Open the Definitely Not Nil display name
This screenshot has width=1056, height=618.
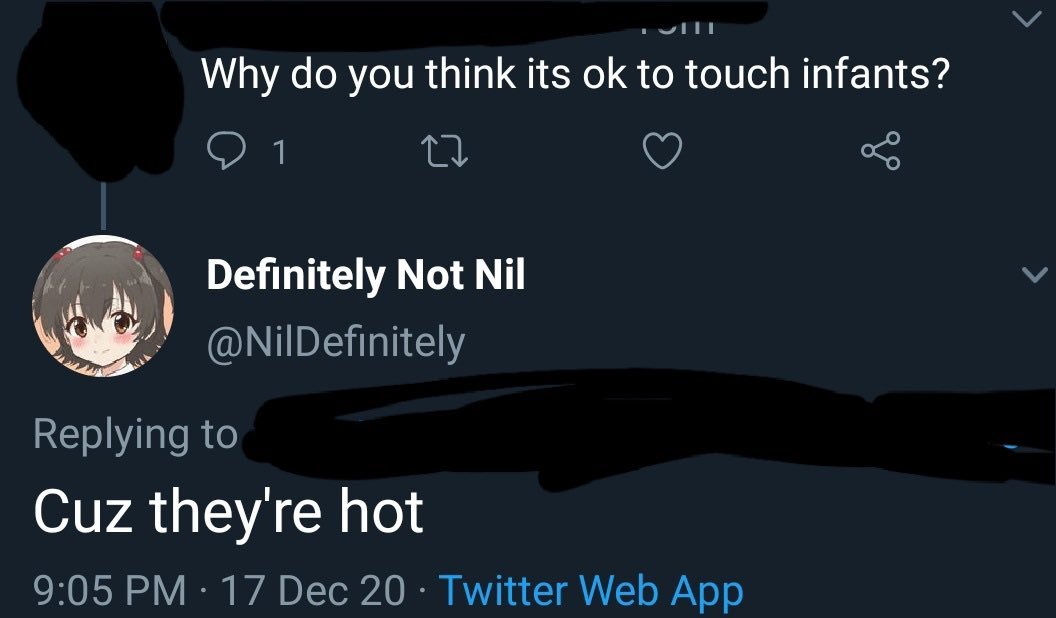[365, 275]
